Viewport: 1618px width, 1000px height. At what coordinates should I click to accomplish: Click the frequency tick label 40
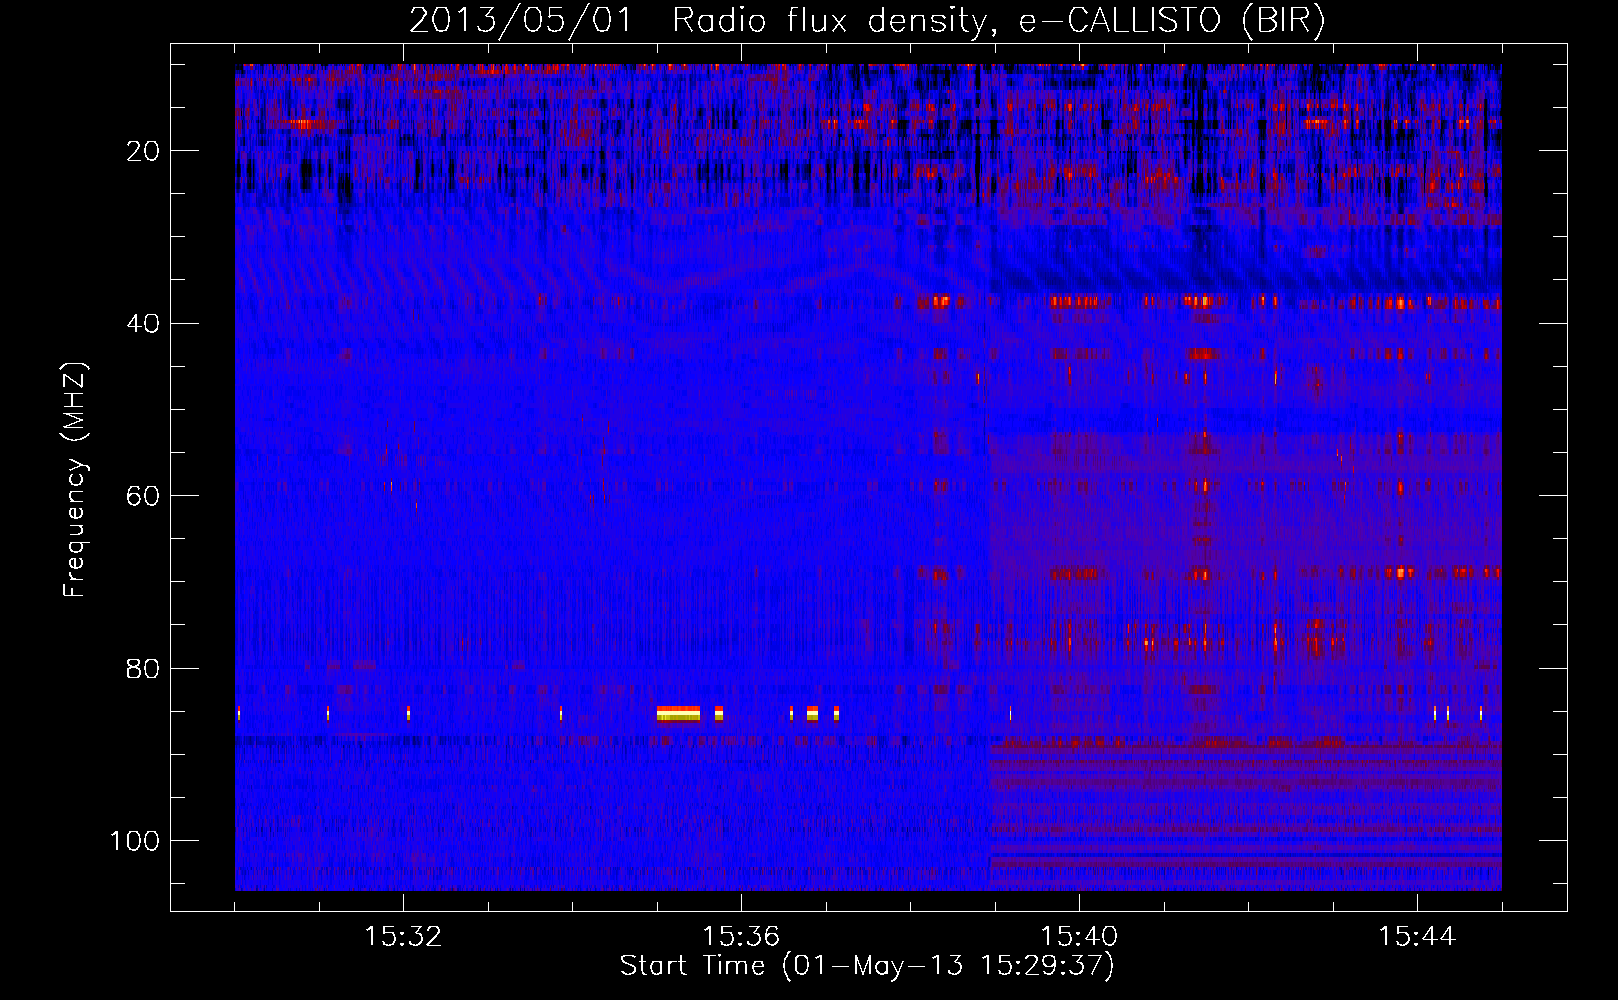pos(143,324)
